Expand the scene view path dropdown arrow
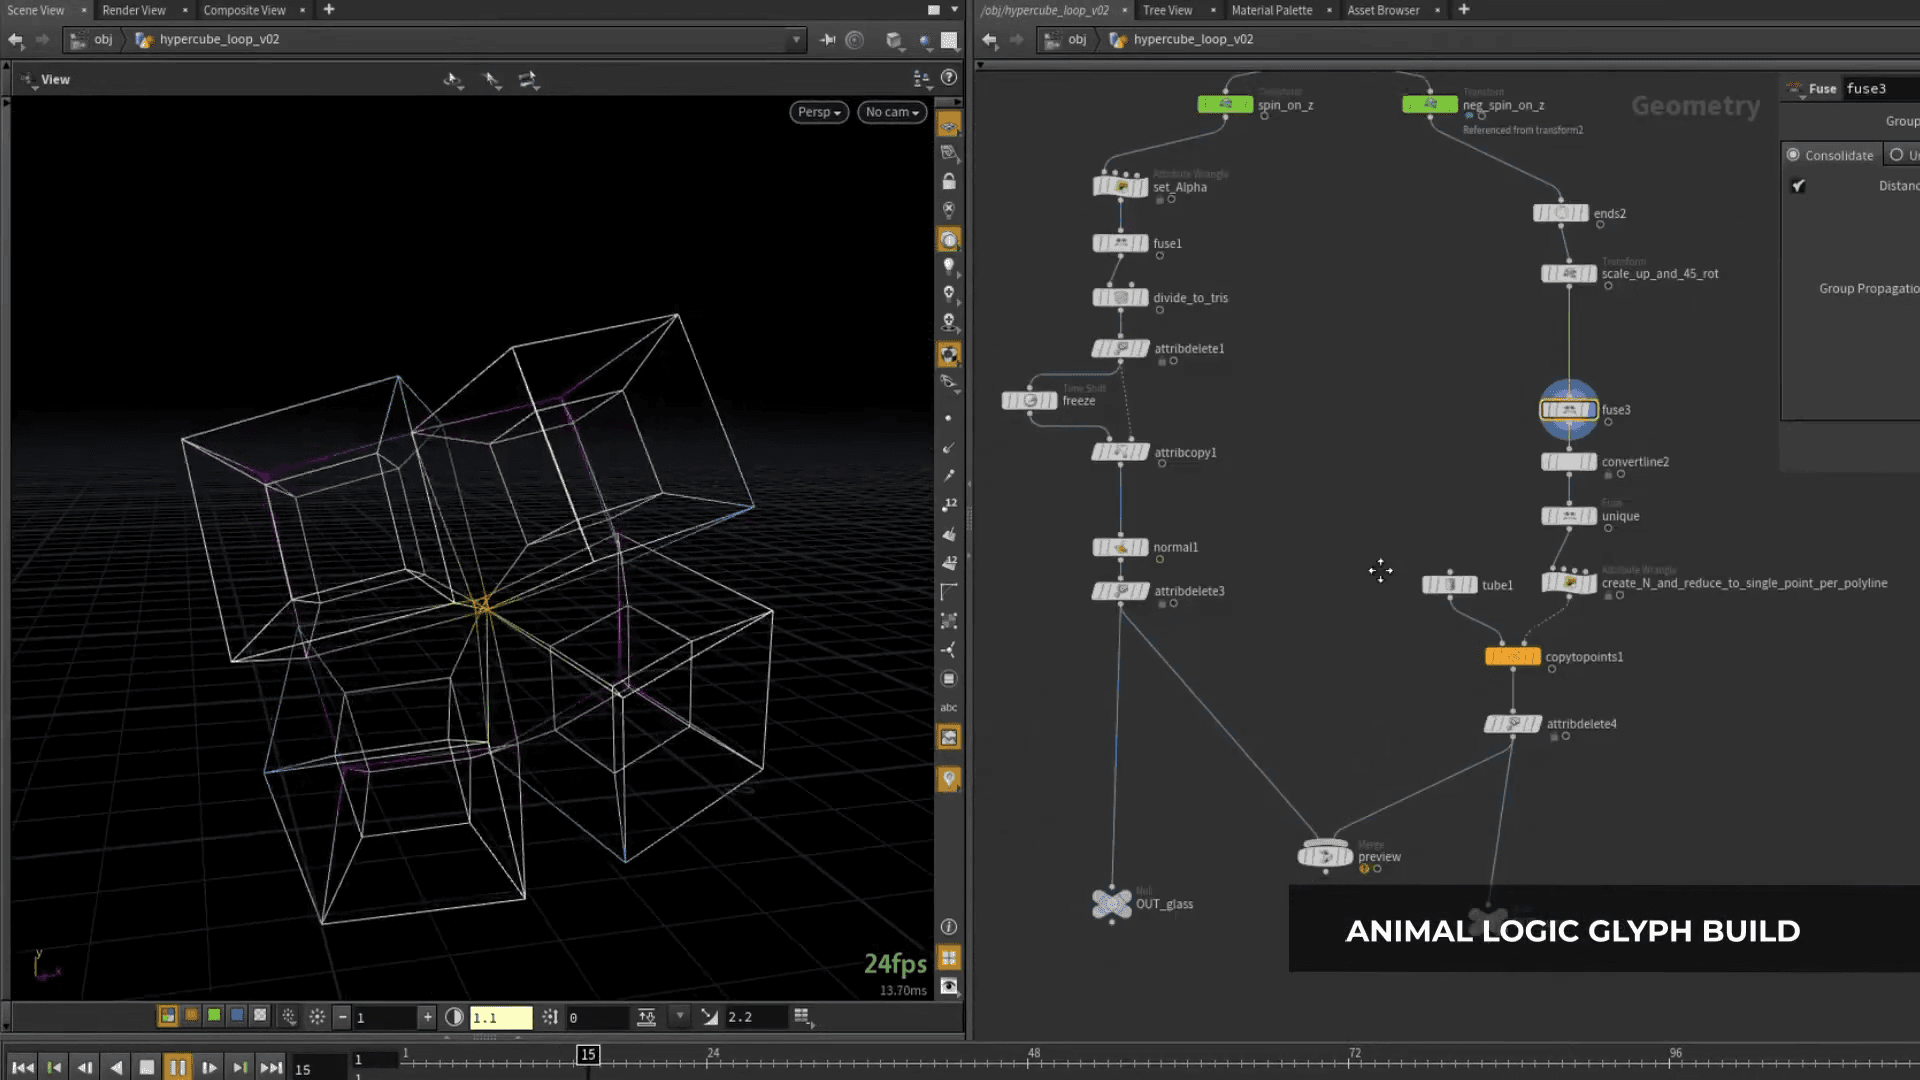Screen dimensions: 1920x1080 (x=796, y=40)
